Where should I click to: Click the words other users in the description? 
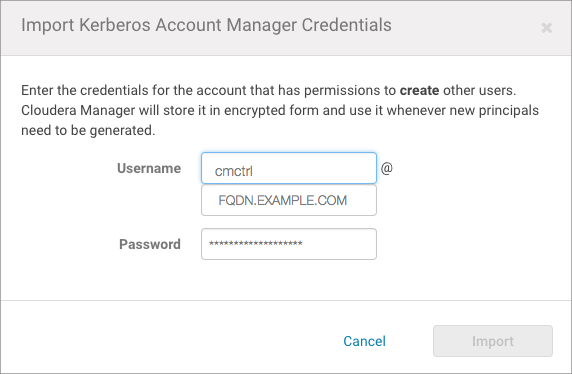(478, 90)
